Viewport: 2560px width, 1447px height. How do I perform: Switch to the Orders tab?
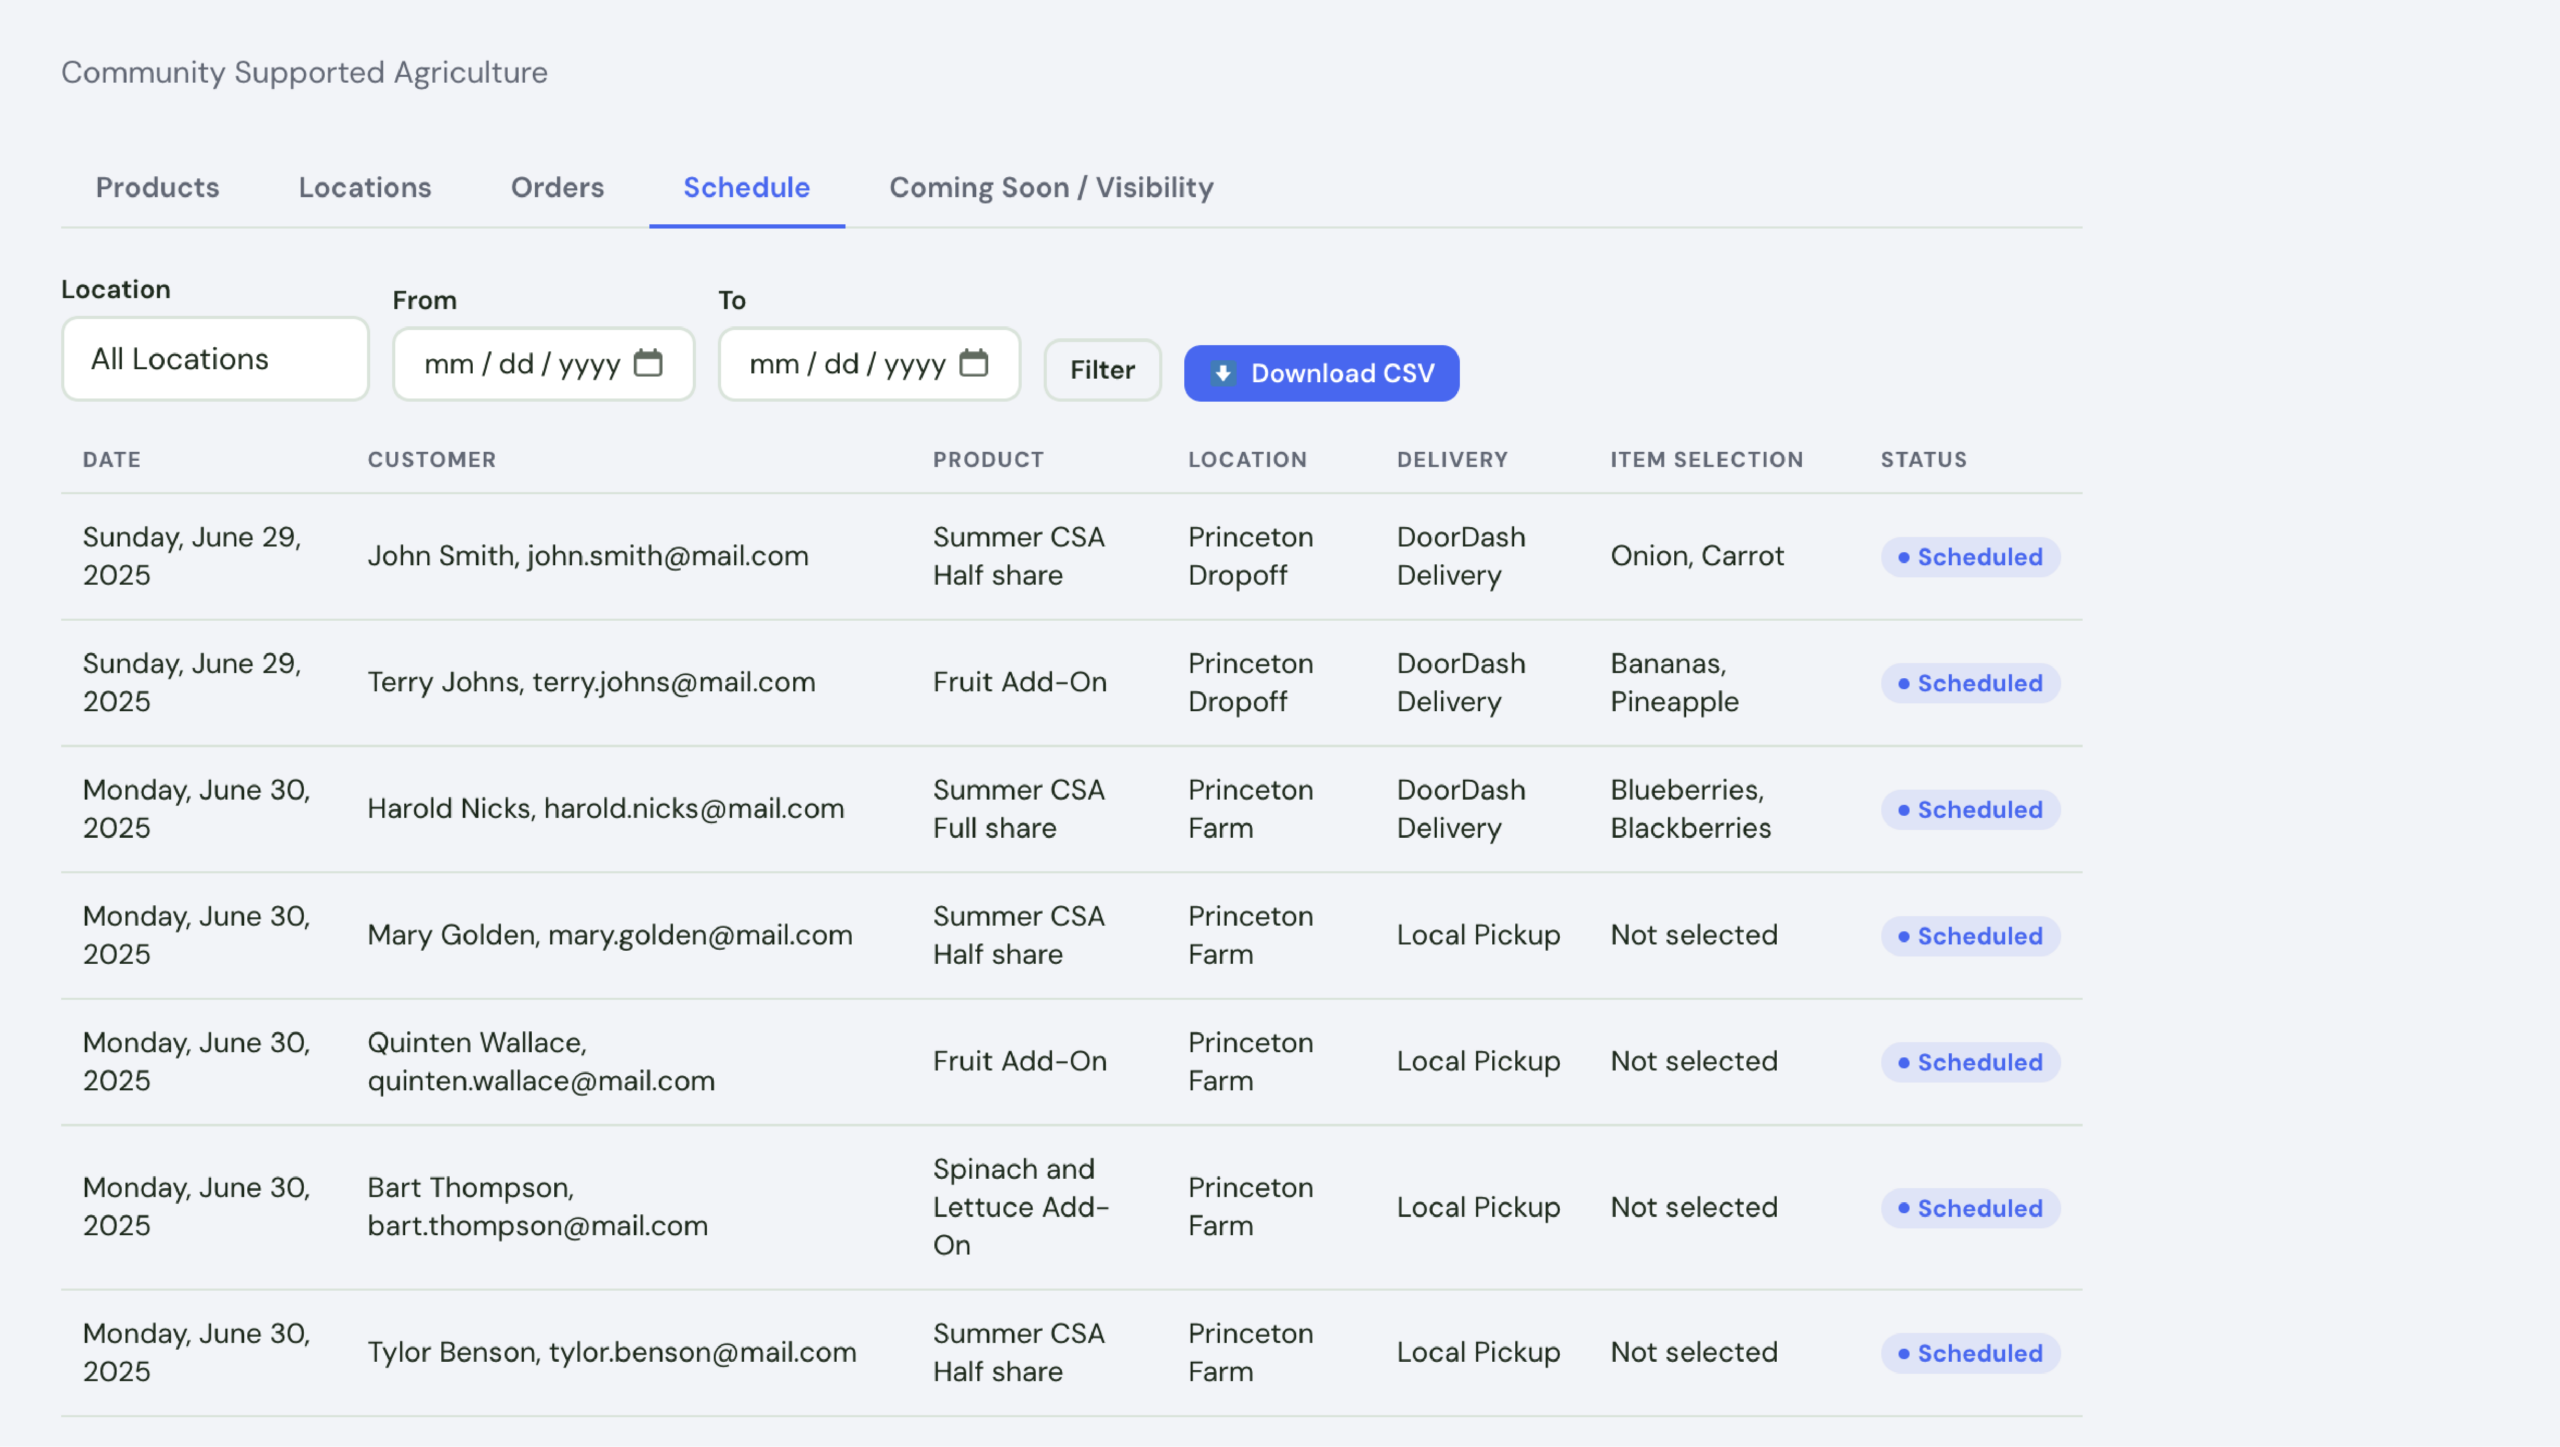pyautogui.click(x=557, y=188)
